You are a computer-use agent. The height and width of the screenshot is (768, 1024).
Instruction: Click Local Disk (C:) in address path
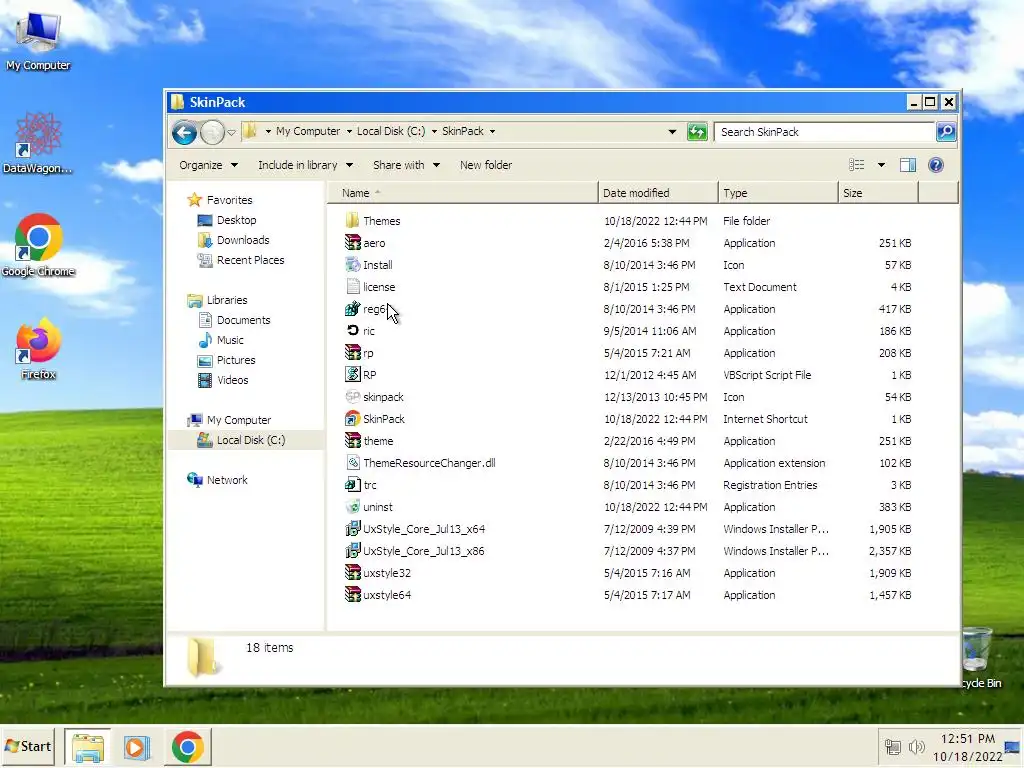[391, 131]
